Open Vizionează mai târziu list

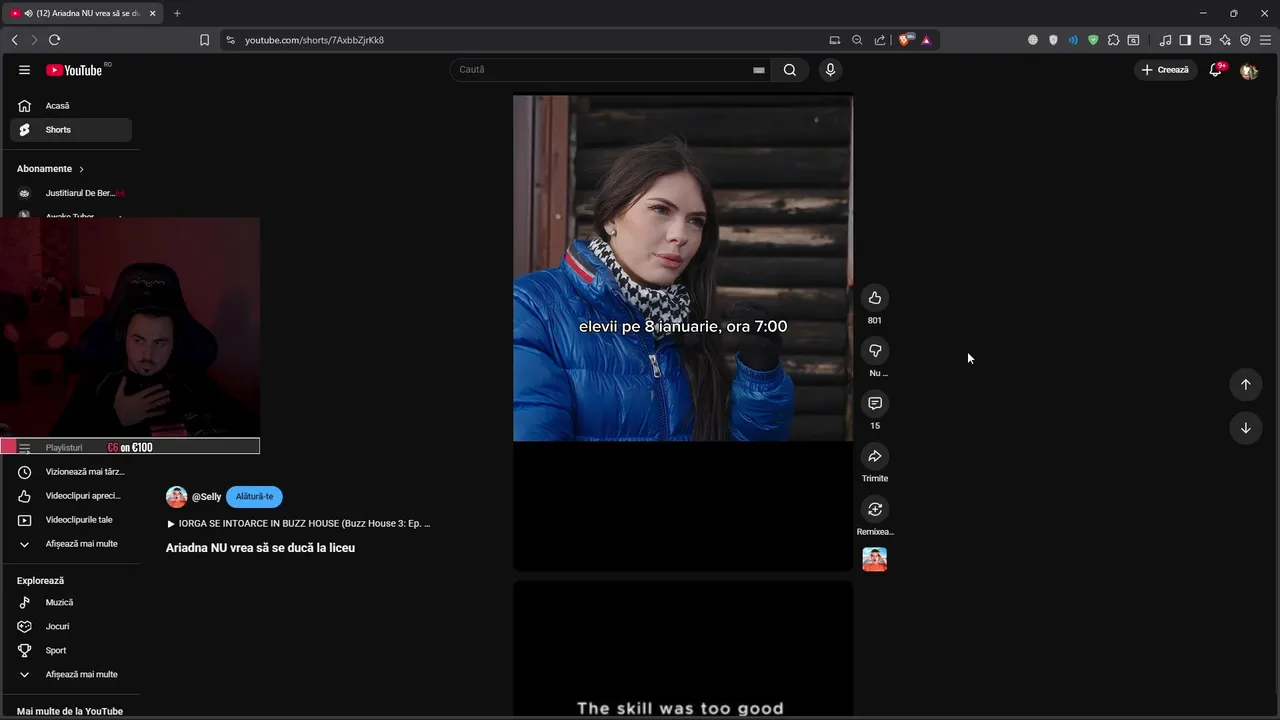[71, 472]
